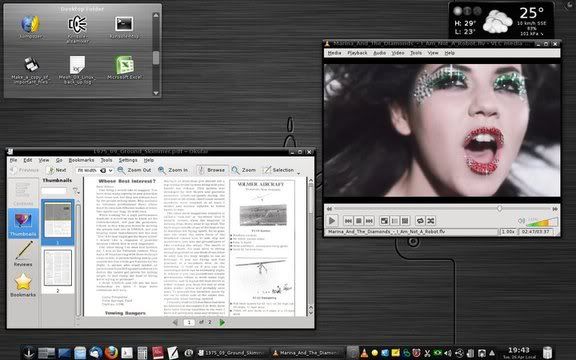Open the back-up log text file icon

click(x=78, y=70)
